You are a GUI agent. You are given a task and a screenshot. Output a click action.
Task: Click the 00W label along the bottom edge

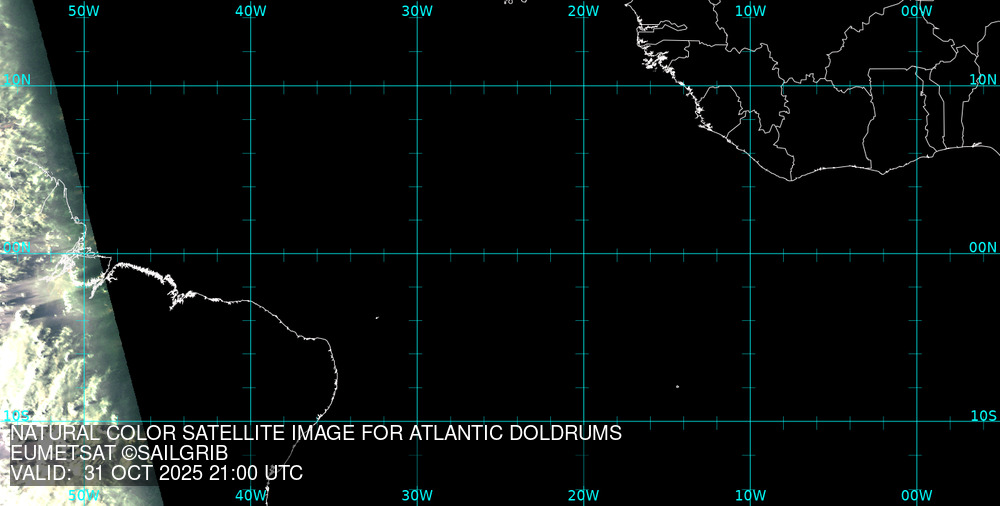click(916, 495)
